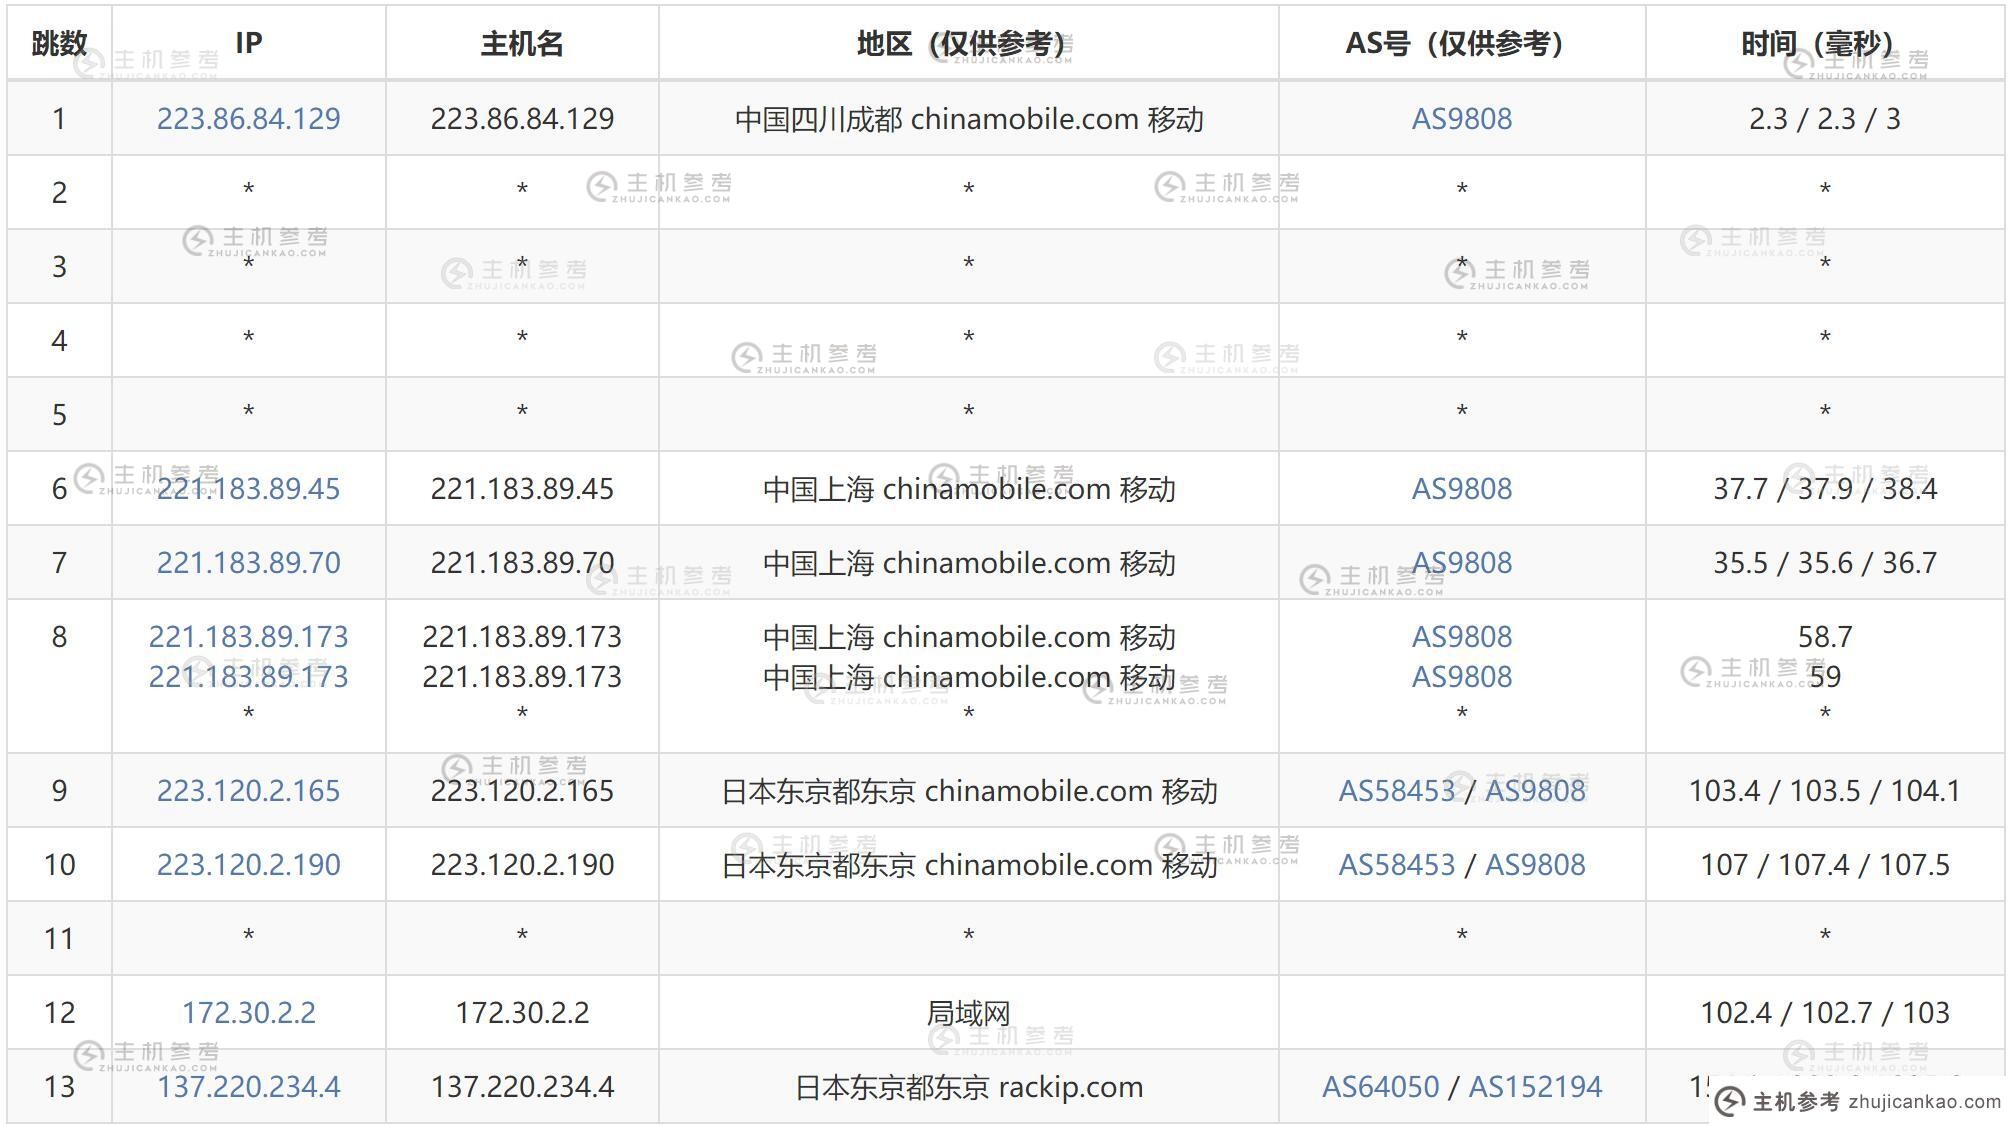Select hostname 223.120.2.190 in 主机名 column
Screen dimensions: 2009x1126
(x=522, y=865)
